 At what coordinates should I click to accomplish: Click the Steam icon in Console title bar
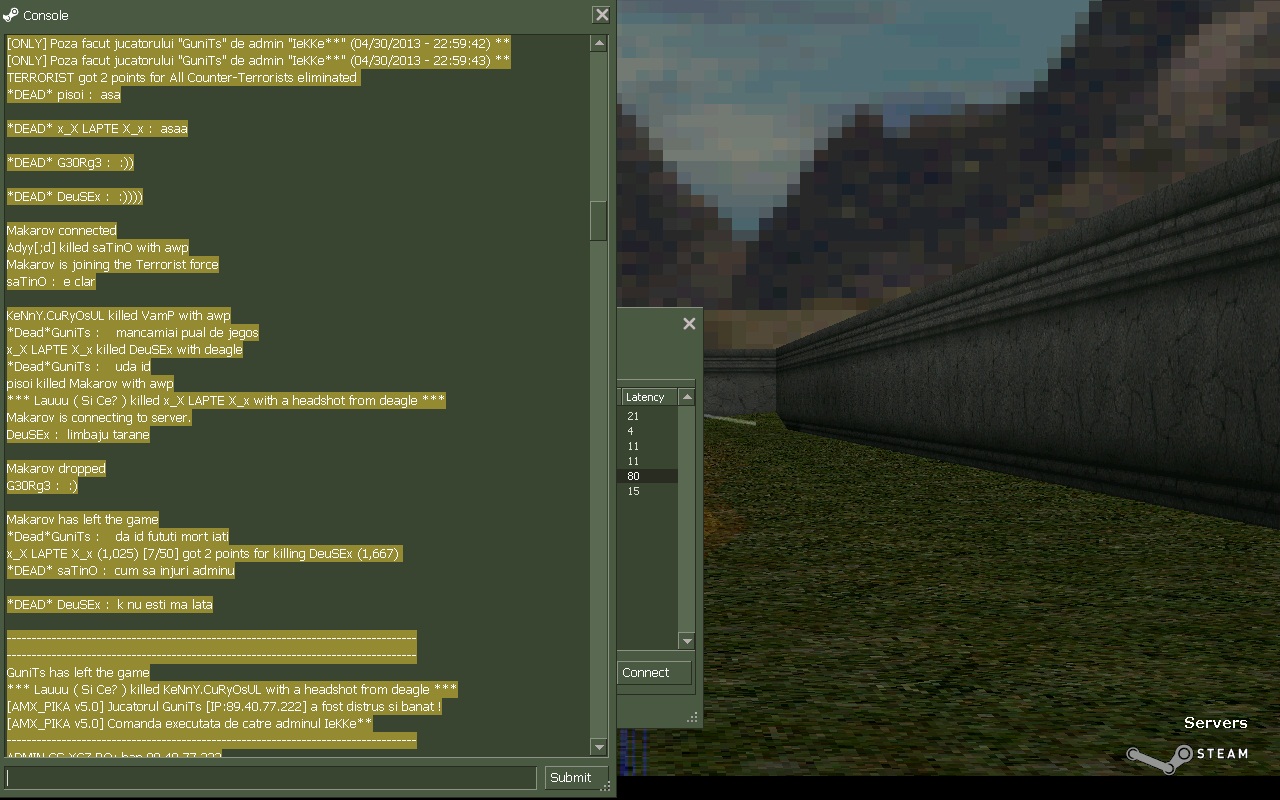point(11,15)
